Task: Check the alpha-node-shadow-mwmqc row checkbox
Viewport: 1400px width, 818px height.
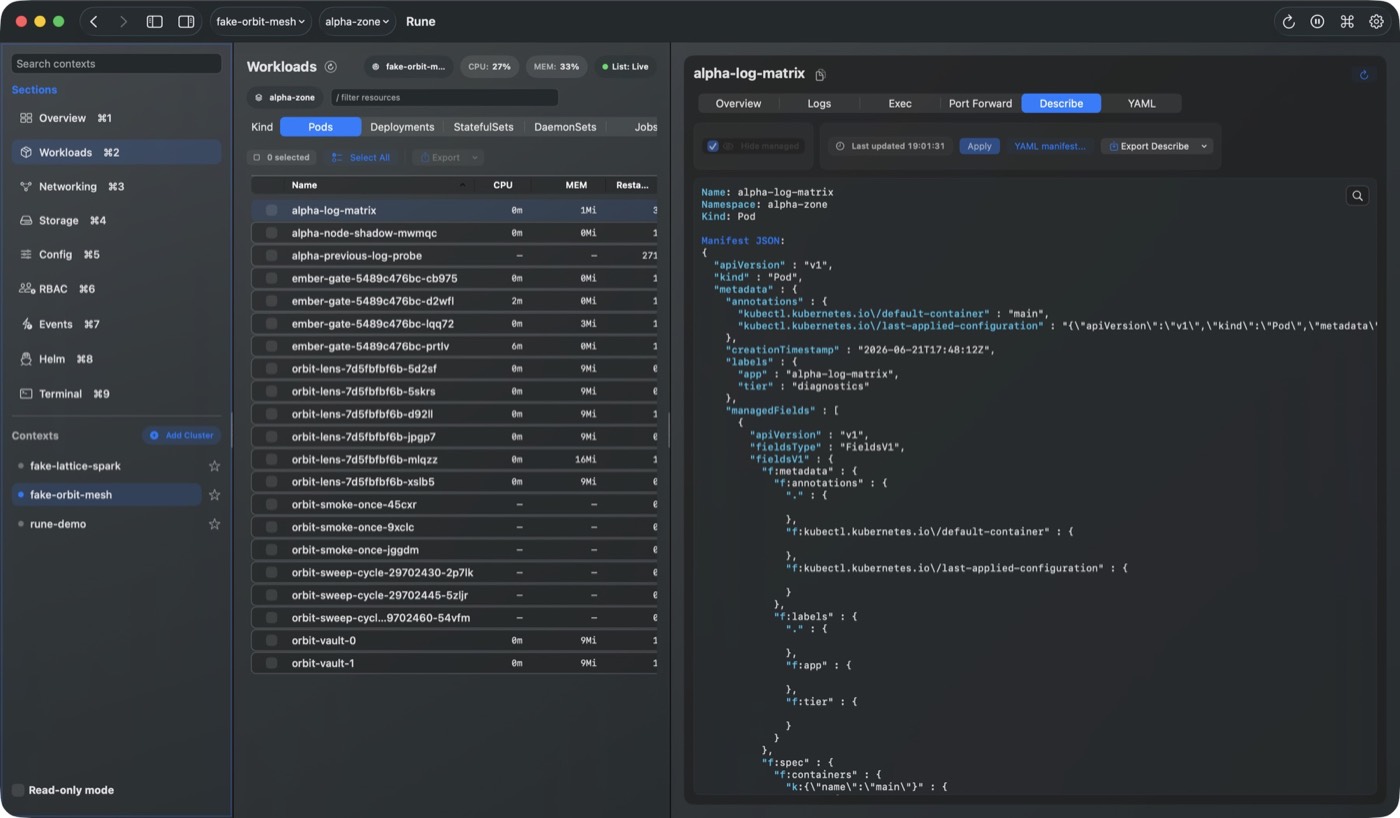Action: [271, 233]
